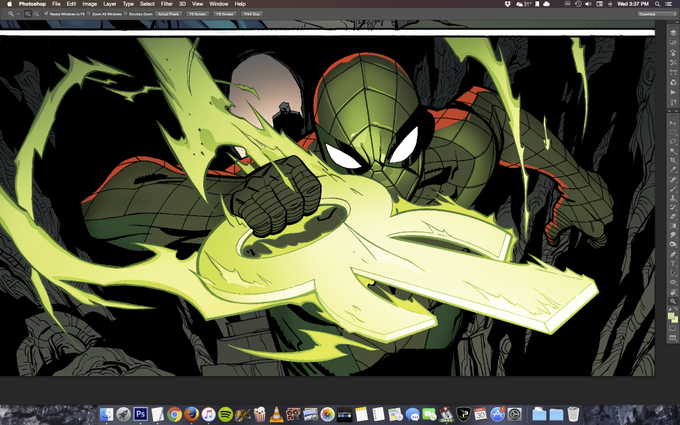Select the Magic Wand selection tool
This screenshot has height=425, width=680.
[673, 150]
